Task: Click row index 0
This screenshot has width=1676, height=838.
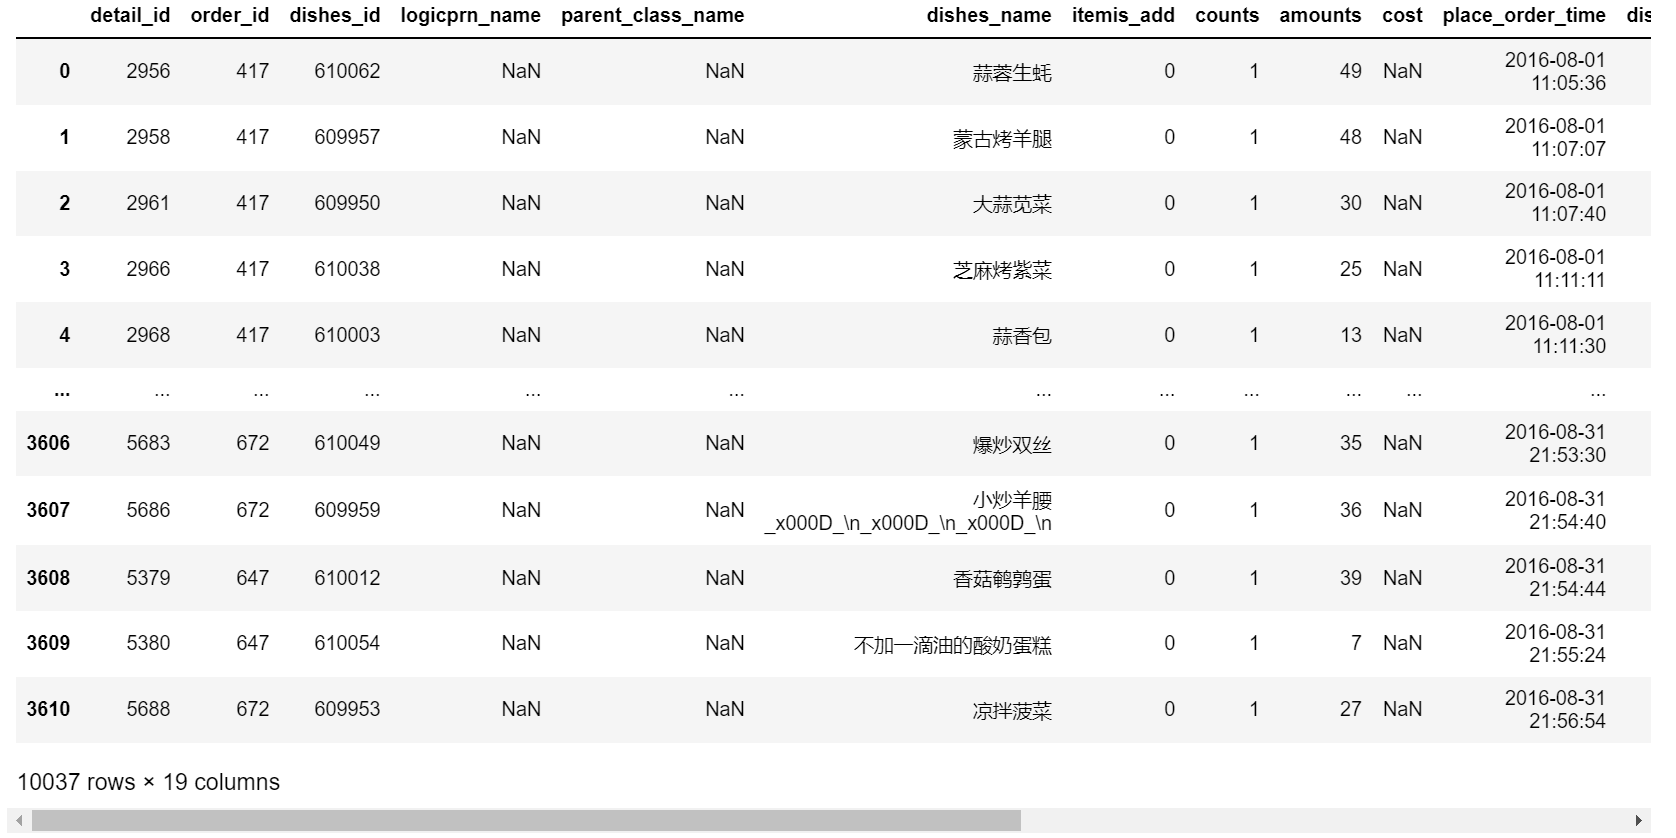Action: pyautogui.click(x=65, y=71)
